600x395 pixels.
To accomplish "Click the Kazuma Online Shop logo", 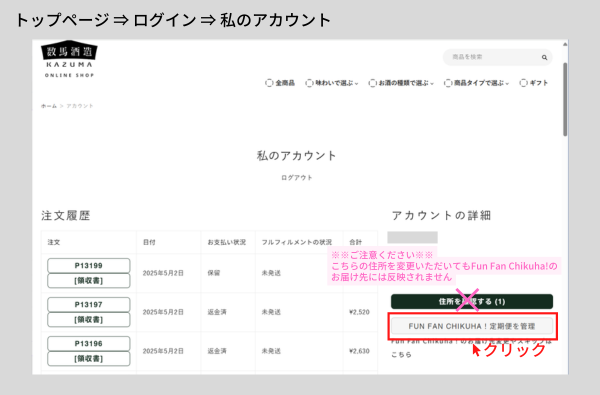I will point(69,59).
